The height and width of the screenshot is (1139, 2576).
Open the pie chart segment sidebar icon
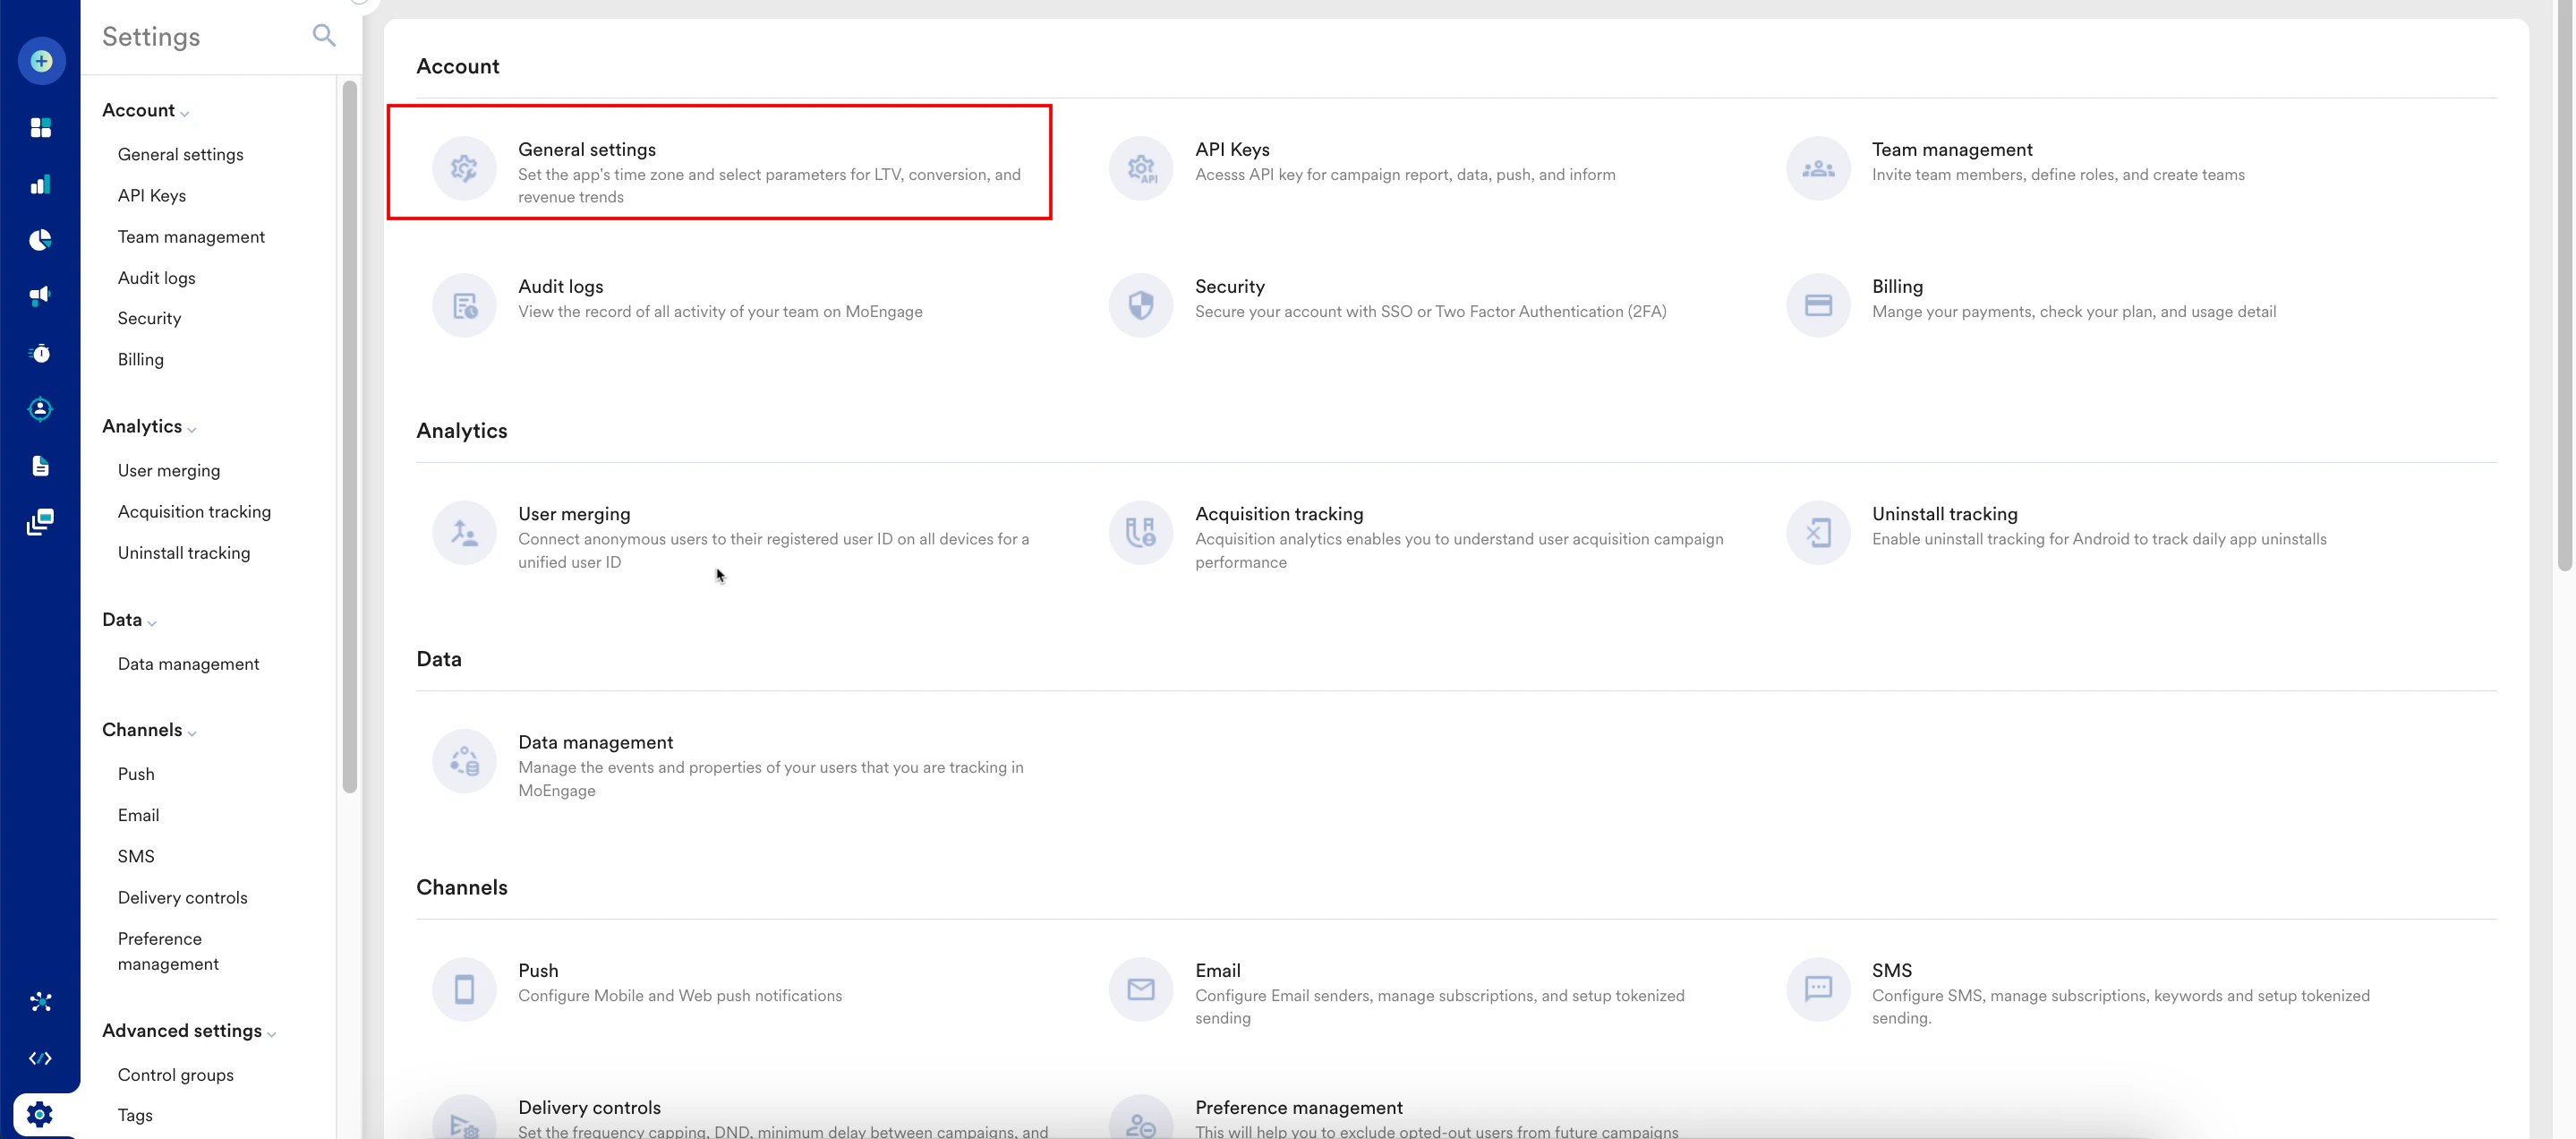41,240
